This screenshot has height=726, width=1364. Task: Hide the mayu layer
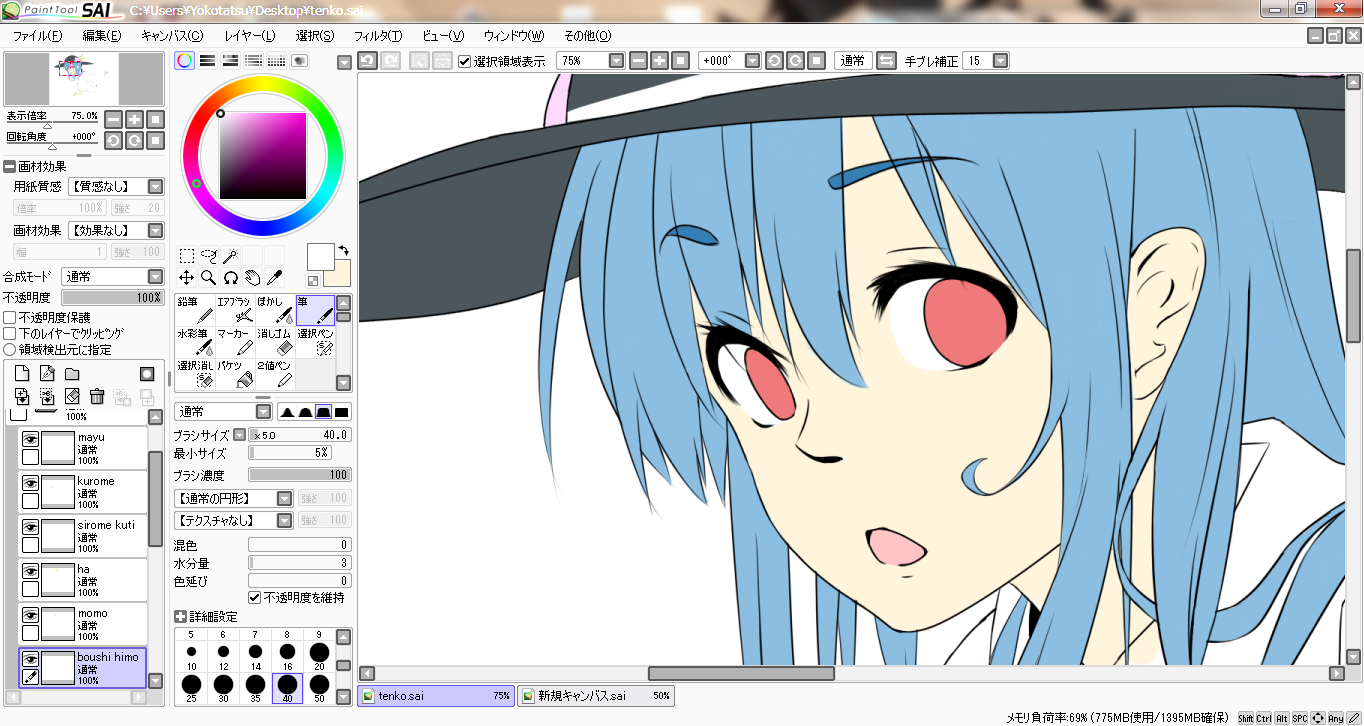pyautogui.click(x=31, y=438)
